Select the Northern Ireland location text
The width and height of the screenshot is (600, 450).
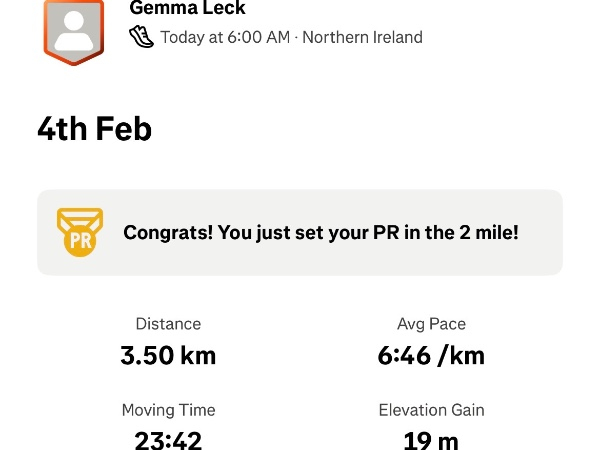(x=362, y=38)
